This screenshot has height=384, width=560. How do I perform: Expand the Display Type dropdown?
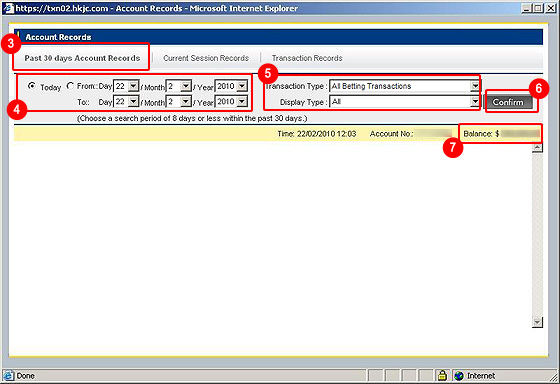click(475, 102)
